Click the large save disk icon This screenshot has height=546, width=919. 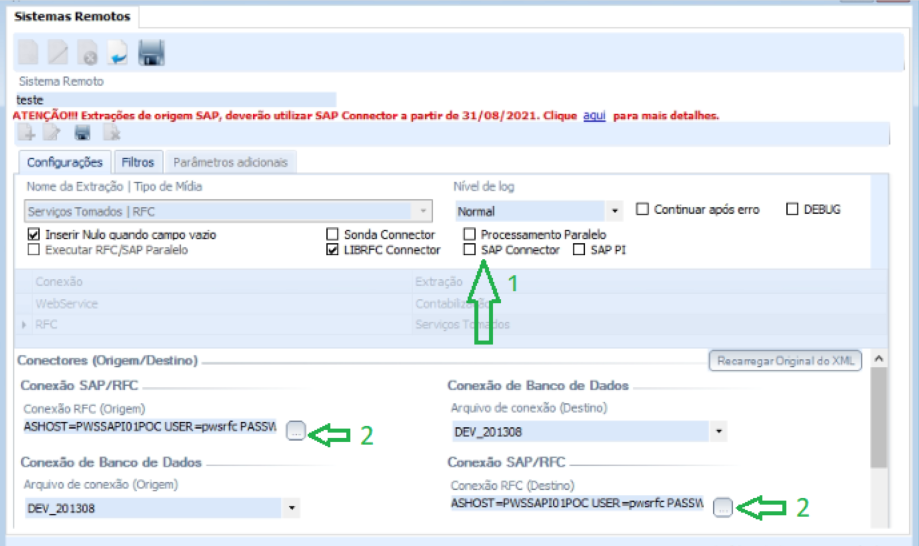click(x=151, y=53)
